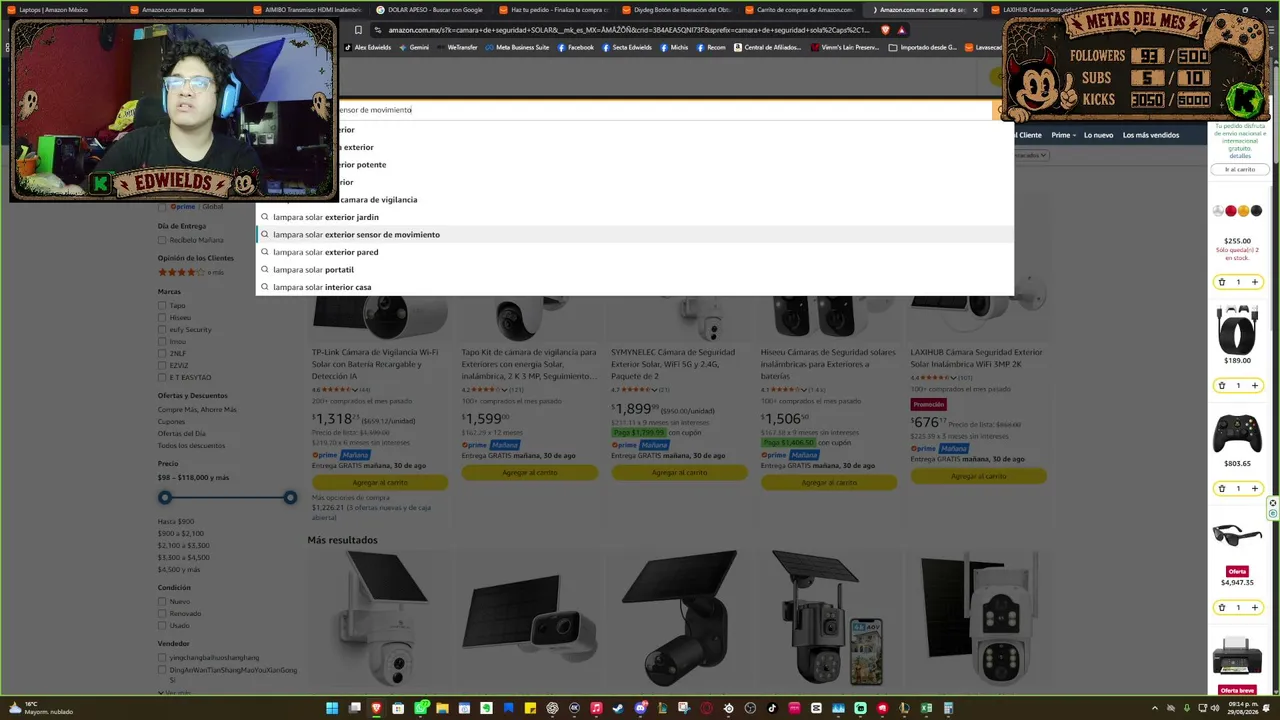
Task: Check the 'Renovado' condition checkbox
Action: coord(162,613)
